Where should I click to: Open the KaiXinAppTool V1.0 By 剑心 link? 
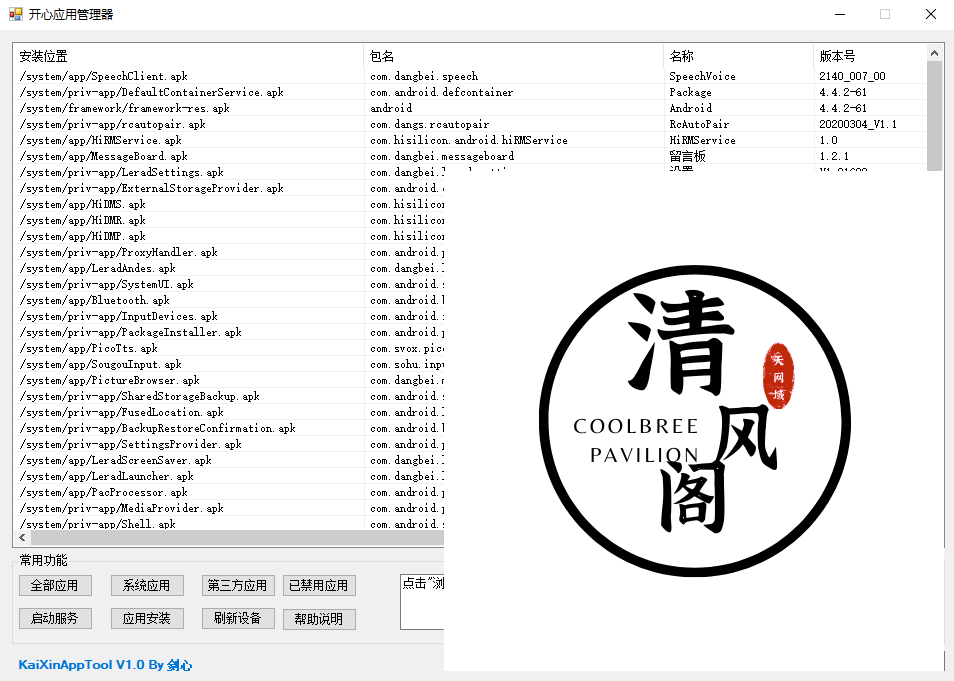pyautogui.click(x=105, y=665)
